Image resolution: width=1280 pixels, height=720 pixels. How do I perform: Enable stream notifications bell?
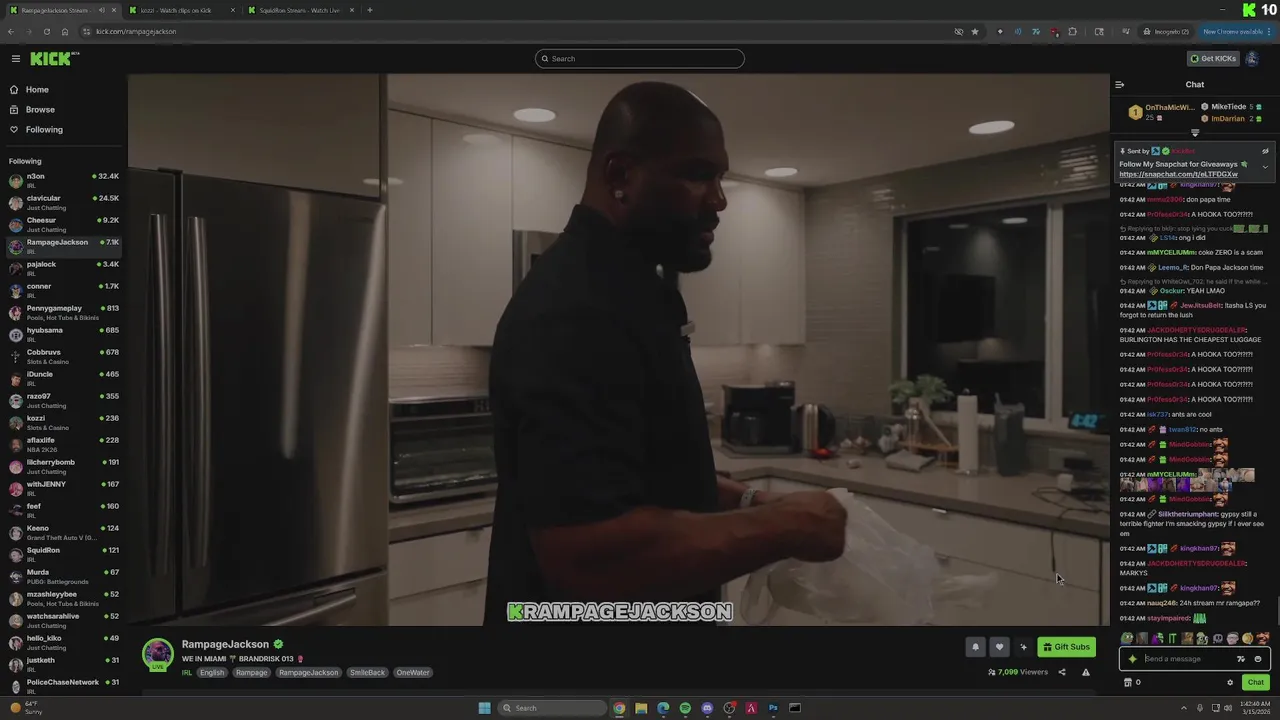(975, 647)
